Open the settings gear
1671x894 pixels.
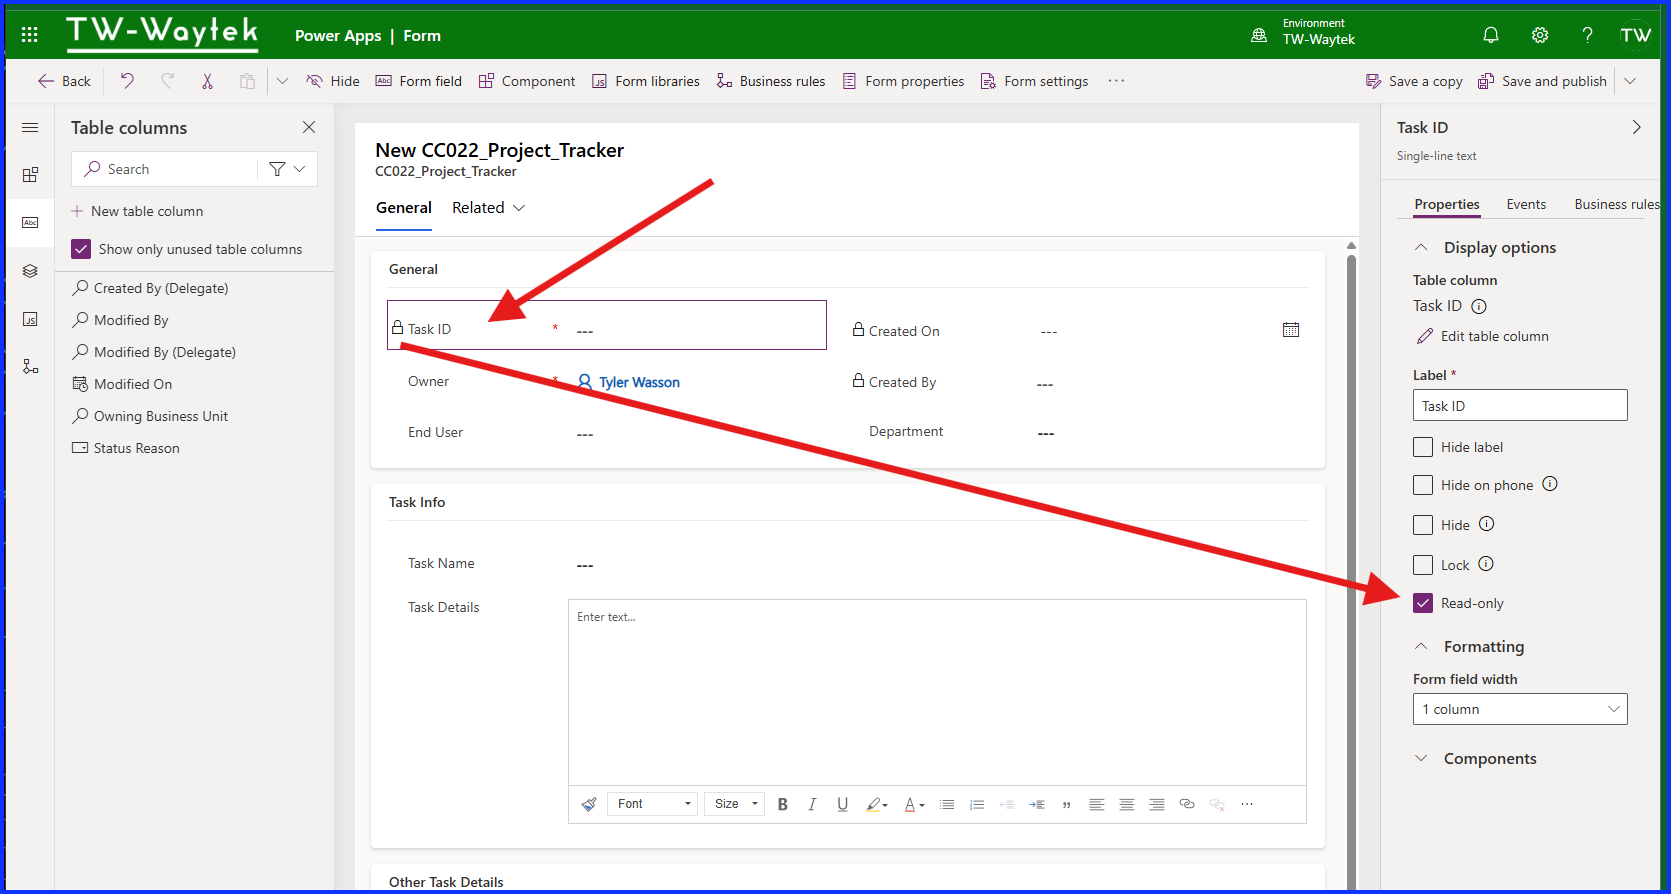(x=1540, y=35)
